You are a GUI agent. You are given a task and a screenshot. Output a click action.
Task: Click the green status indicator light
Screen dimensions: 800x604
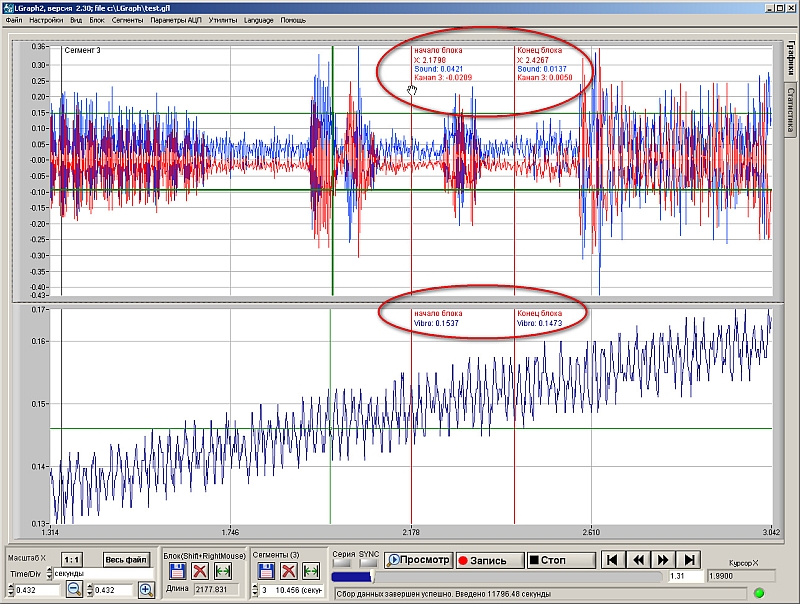tap(759, 593)
